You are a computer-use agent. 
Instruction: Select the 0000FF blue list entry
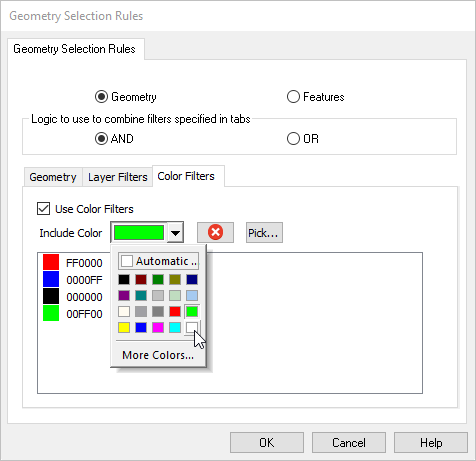[73, 280]
